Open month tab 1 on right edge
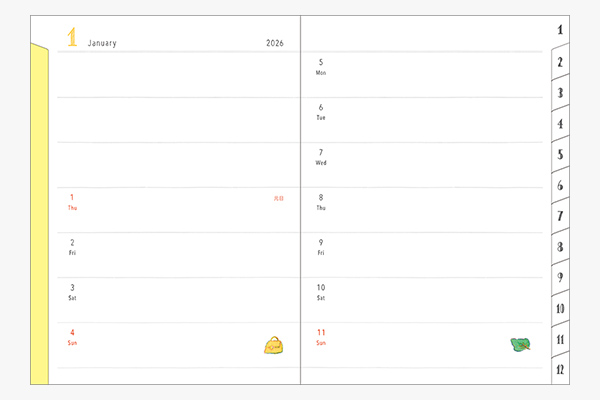600x400 pixels. (560, 30)
